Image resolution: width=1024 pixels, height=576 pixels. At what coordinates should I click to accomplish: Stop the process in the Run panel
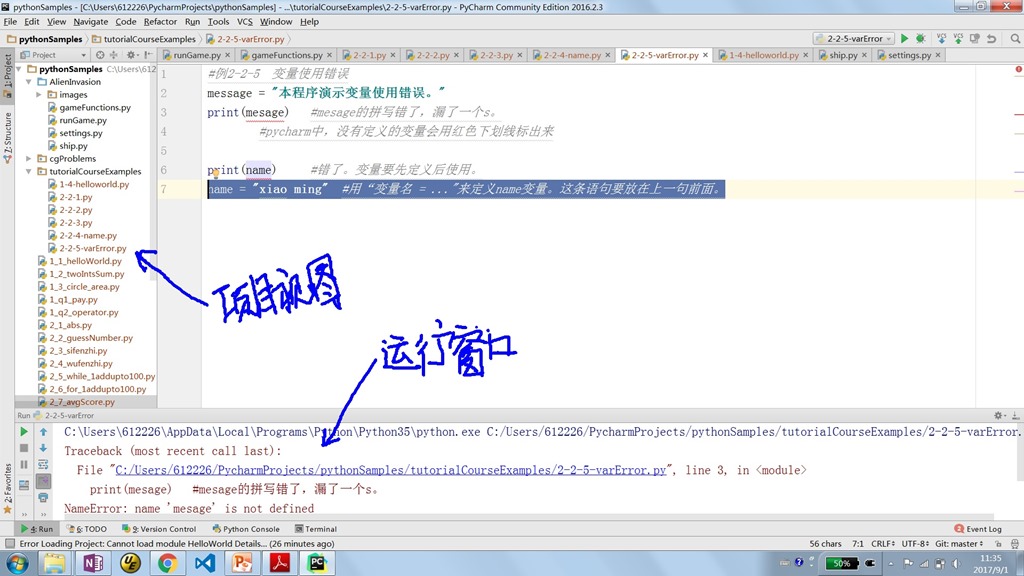click(x=24, y=448)
